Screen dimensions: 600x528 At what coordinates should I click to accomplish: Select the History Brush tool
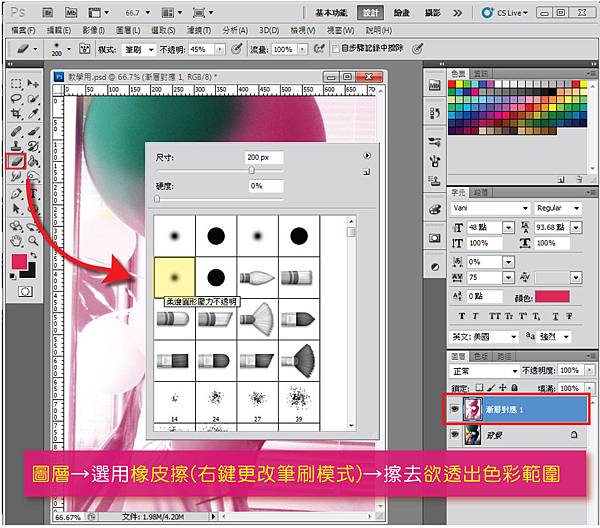(x=33, y=146)
